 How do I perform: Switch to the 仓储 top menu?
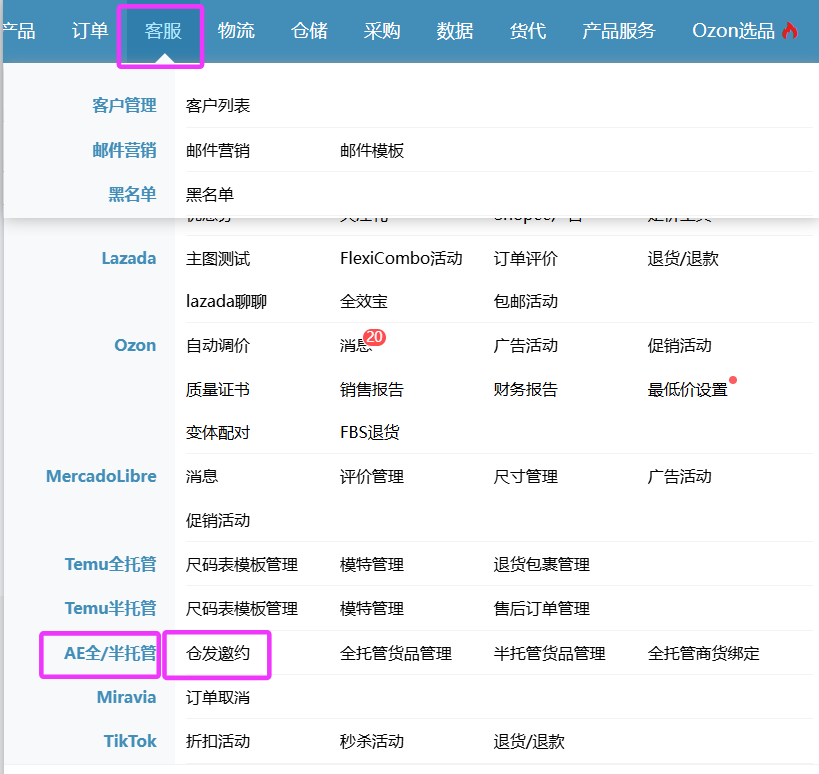tap(309, 31)
